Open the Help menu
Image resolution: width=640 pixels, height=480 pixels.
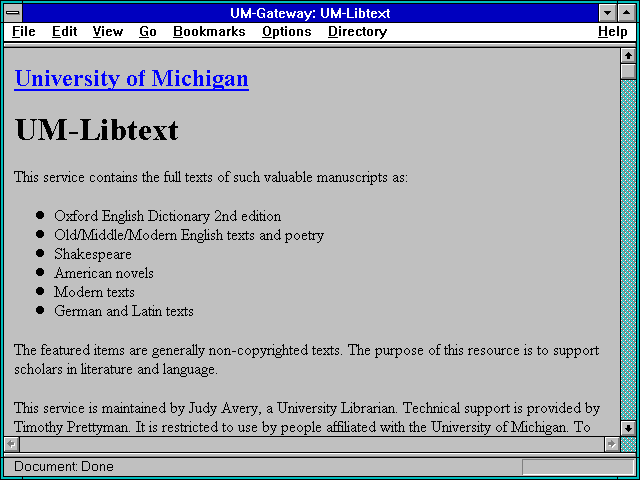pos(613,32)
